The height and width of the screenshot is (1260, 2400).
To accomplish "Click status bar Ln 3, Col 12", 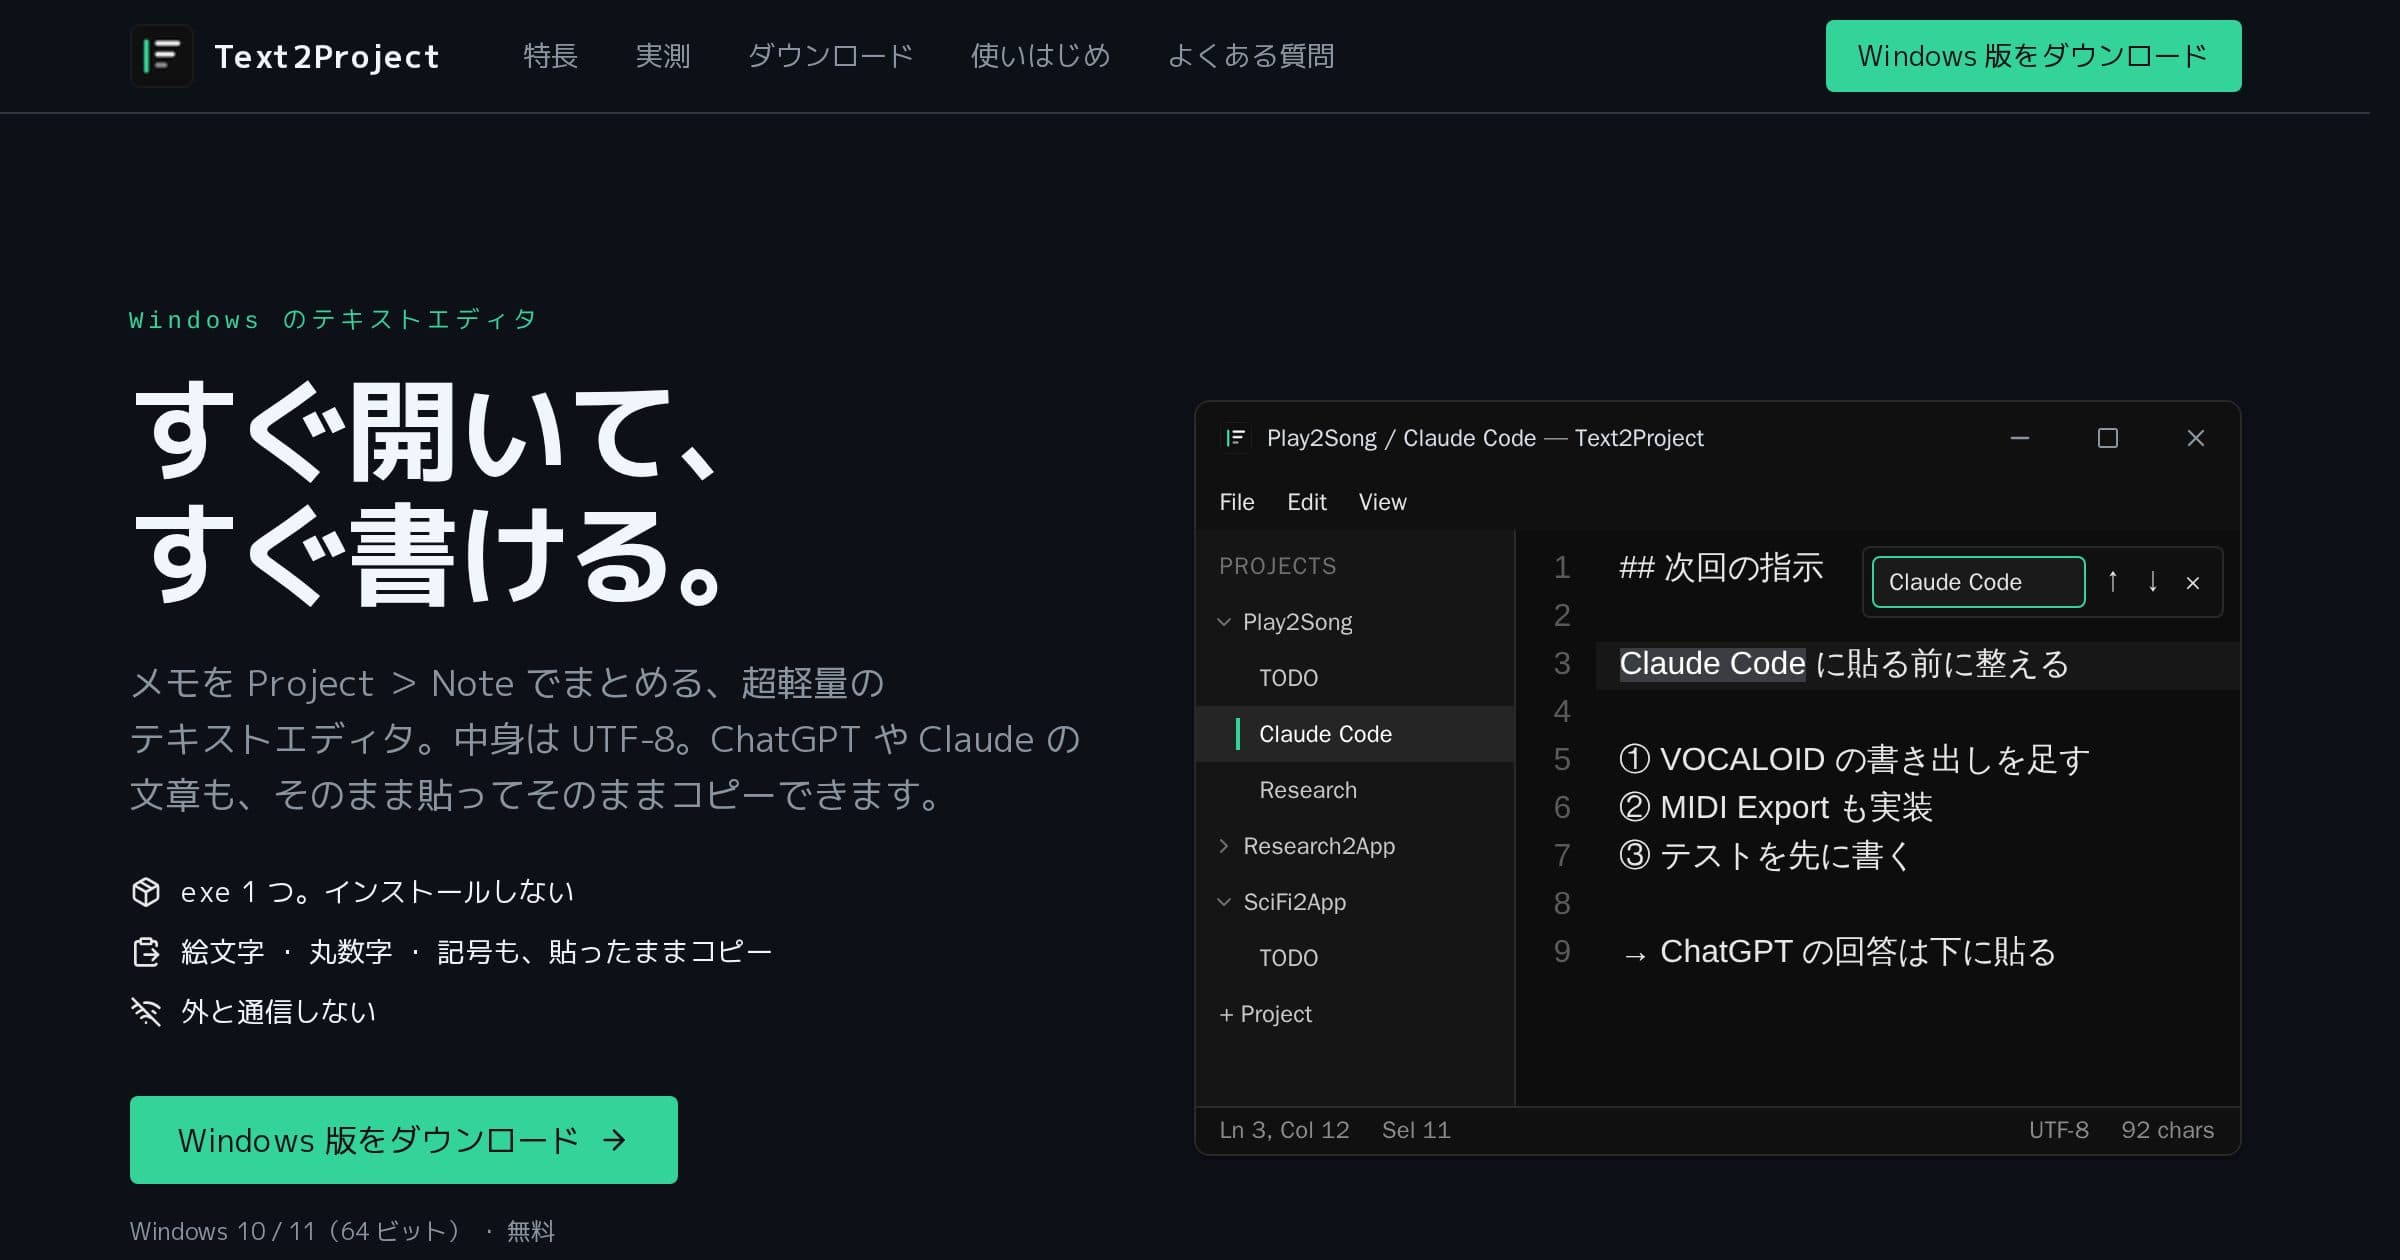I will click(1284, 1130).
